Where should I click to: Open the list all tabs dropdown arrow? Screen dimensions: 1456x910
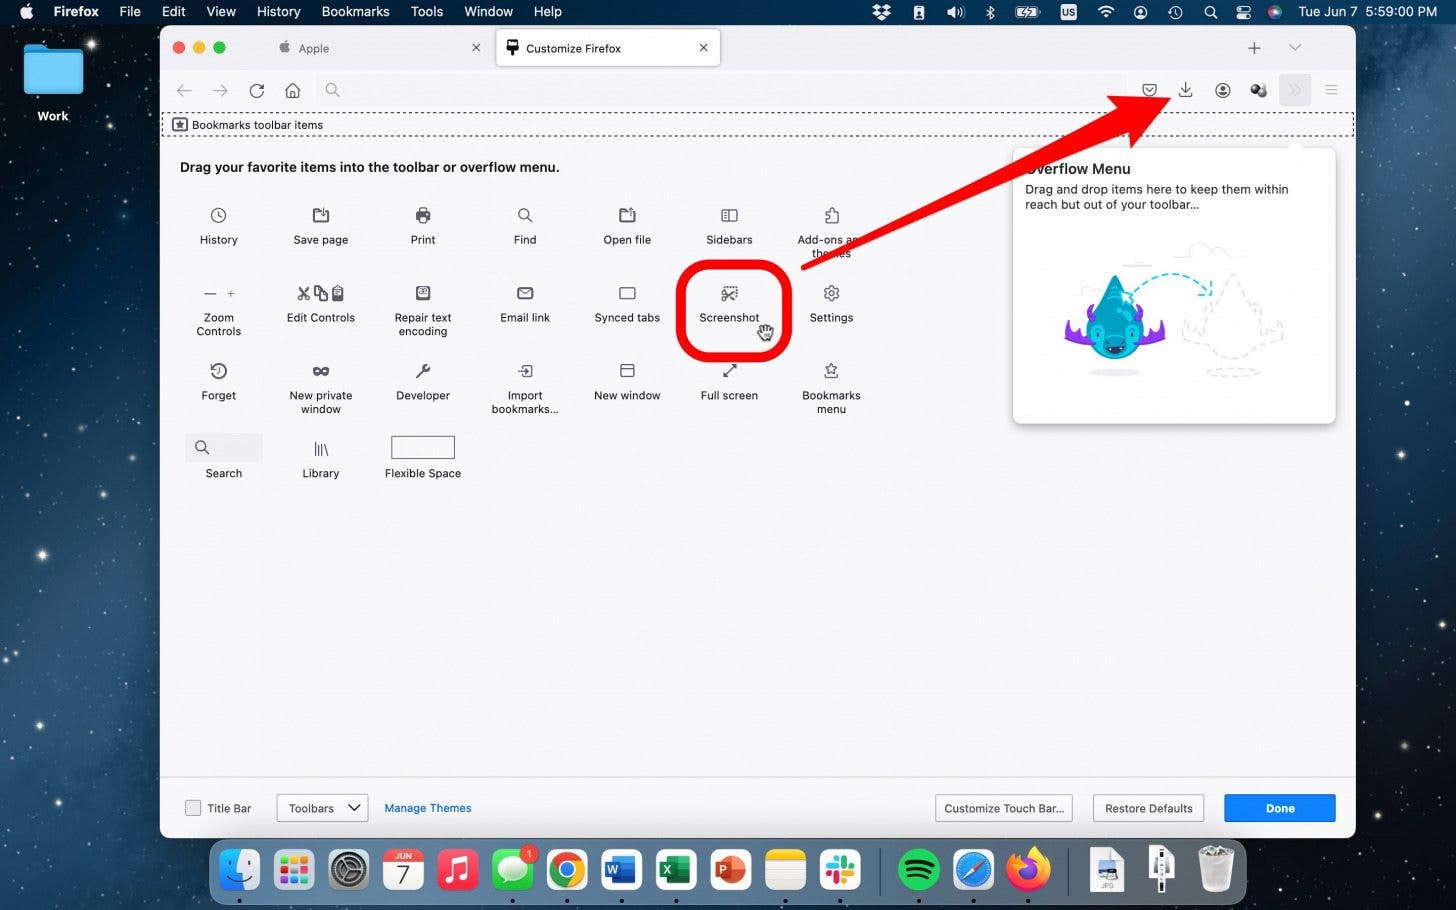click(x=1294, y=48)
